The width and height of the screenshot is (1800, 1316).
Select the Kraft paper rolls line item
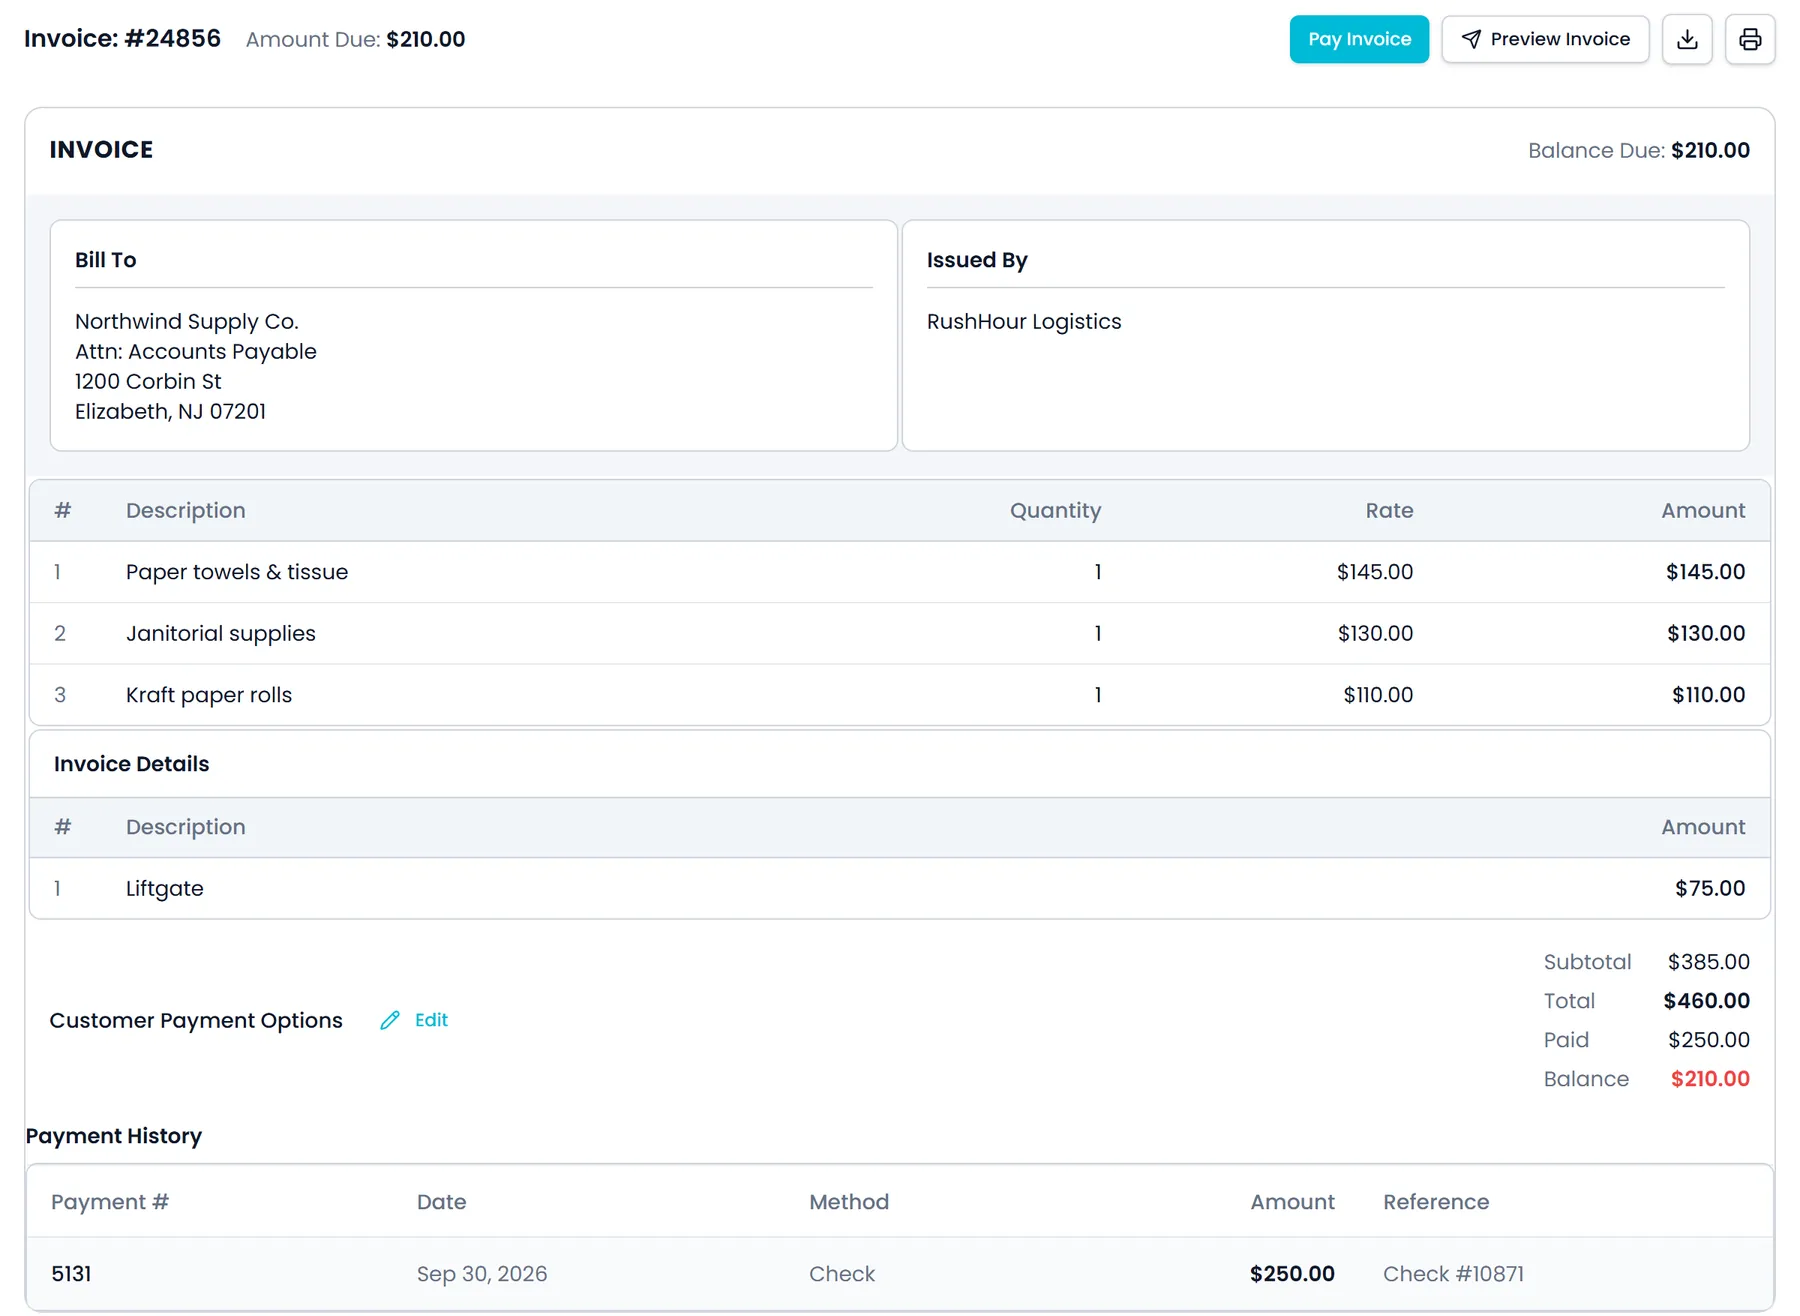[x=900, y=695]
